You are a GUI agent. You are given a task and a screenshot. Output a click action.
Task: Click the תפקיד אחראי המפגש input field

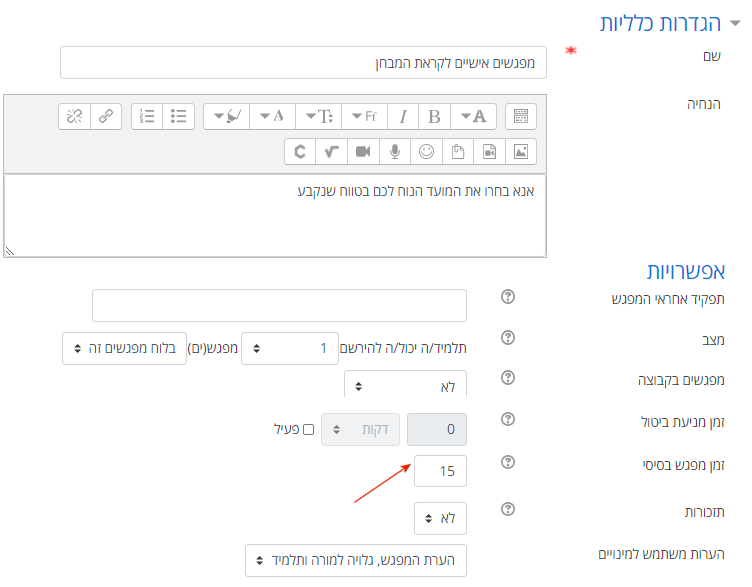(279, 305)
